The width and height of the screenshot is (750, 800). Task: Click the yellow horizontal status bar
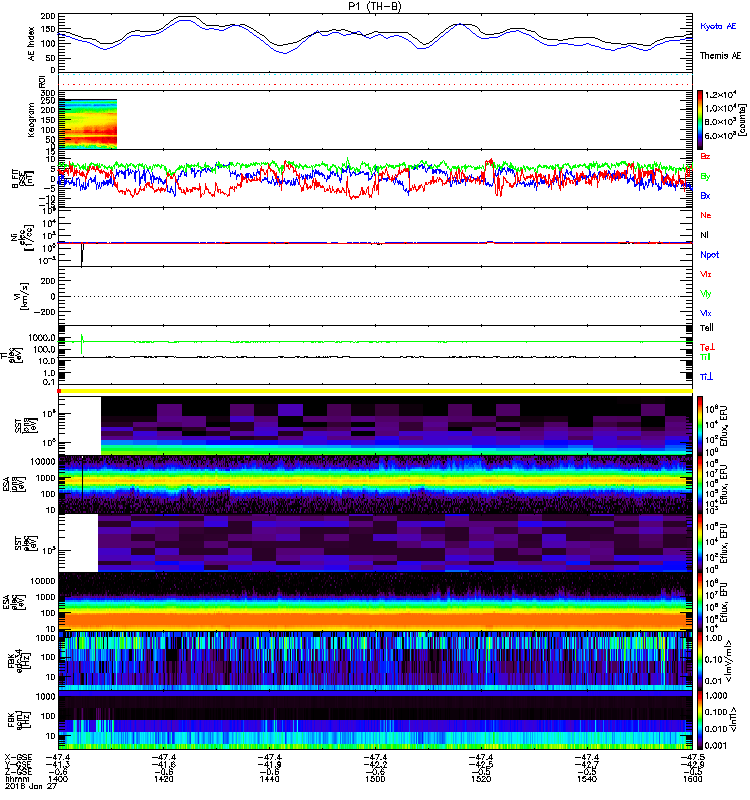click(x=376, y=390)
